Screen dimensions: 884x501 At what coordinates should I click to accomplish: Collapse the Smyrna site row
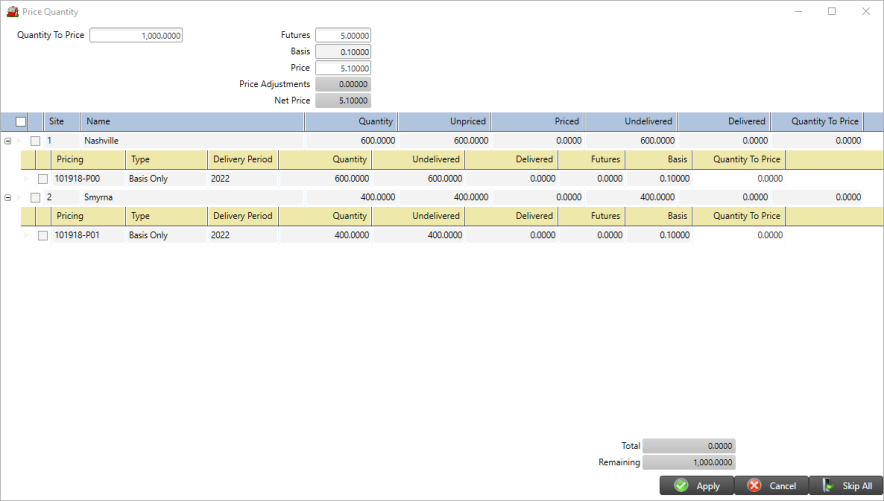click(x=8, y=198)
